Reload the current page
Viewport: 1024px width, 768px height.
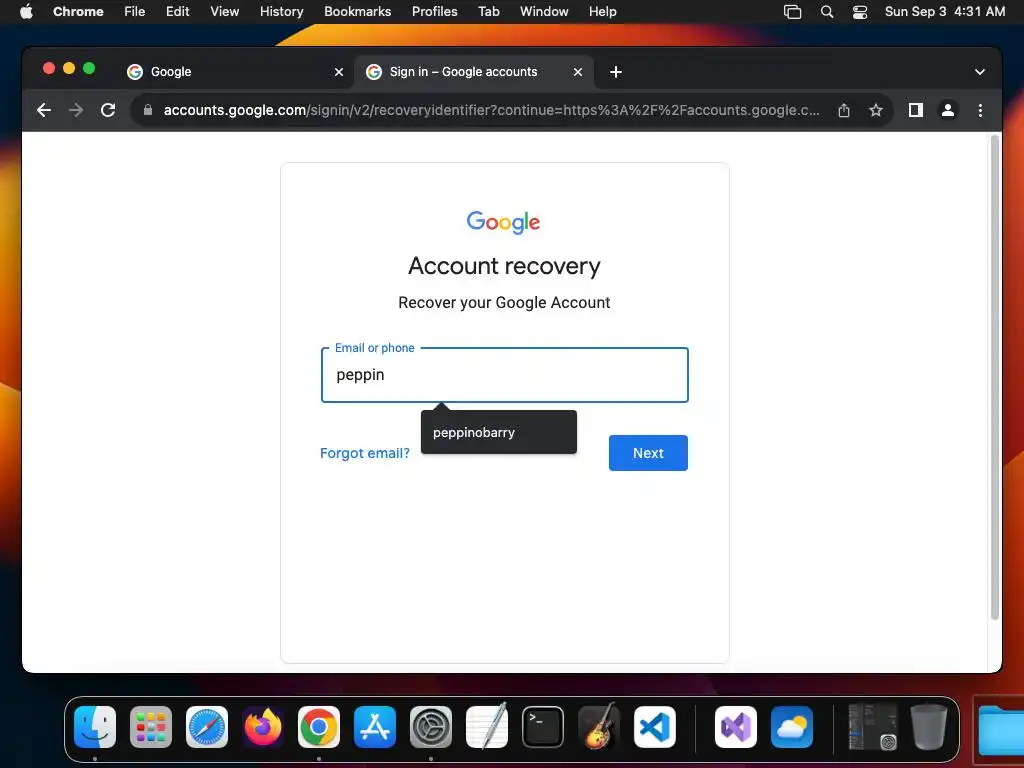point(108,110)
